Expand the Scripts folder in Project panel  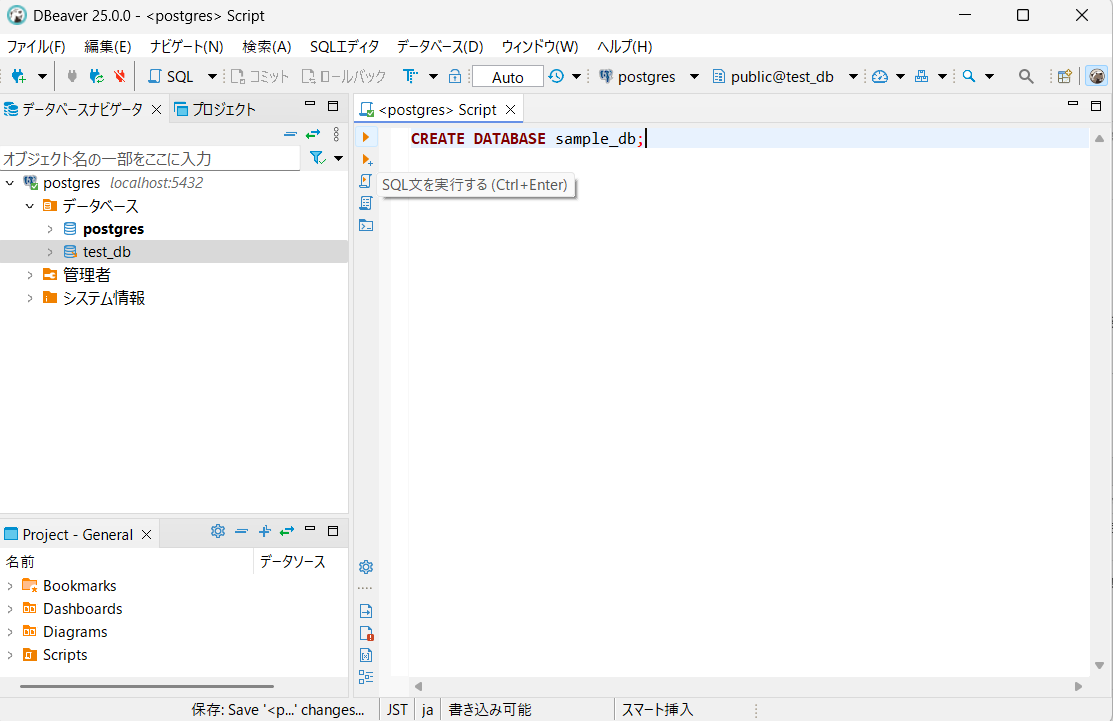[10, 655]
